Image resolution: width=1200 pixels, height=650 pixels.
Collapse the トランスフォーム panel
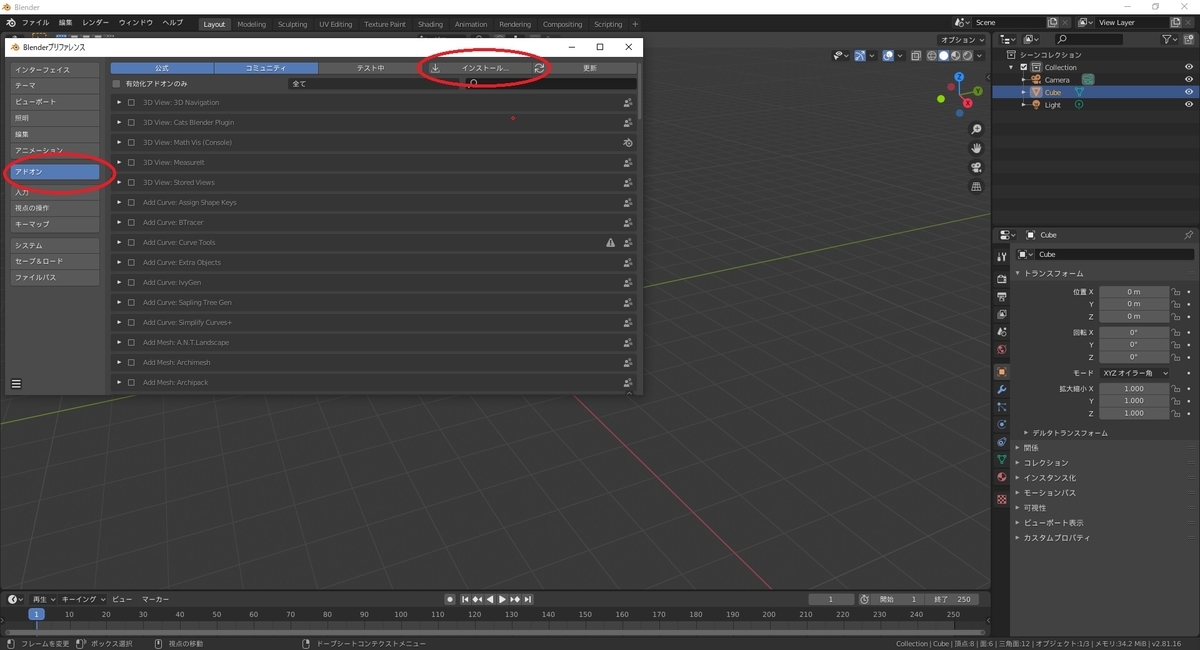point(1019,273)
